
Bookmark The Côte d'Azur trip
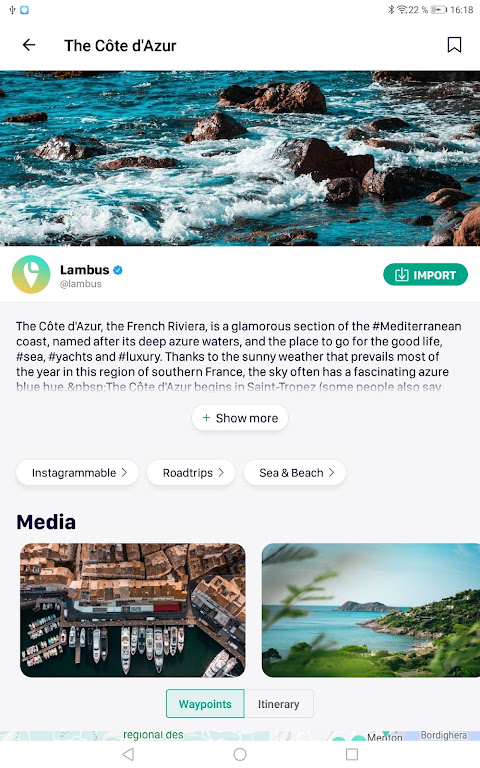click(x=454, y=45)
